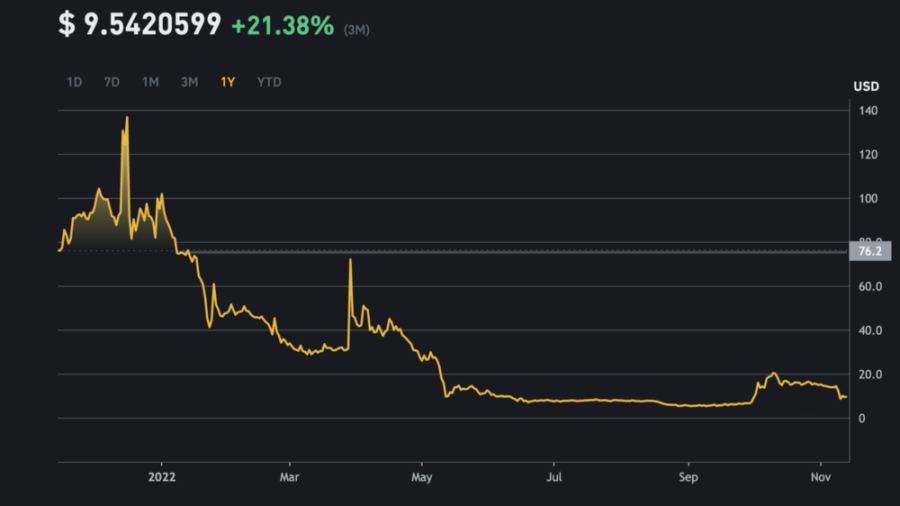900x506 pixels.
Task: Switch to the 7D timeframe
Action: pyautogui.click(x=112, y=82)
